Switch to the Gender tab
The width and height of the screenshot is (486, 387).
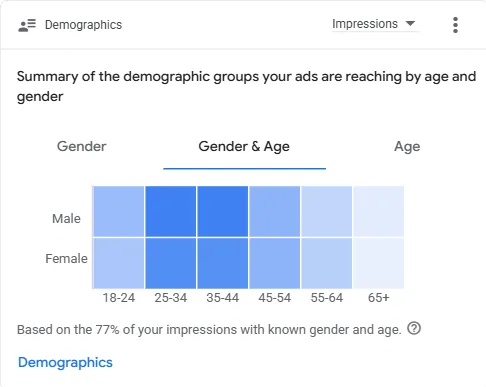pyautogui.click(x=82, y=146)
